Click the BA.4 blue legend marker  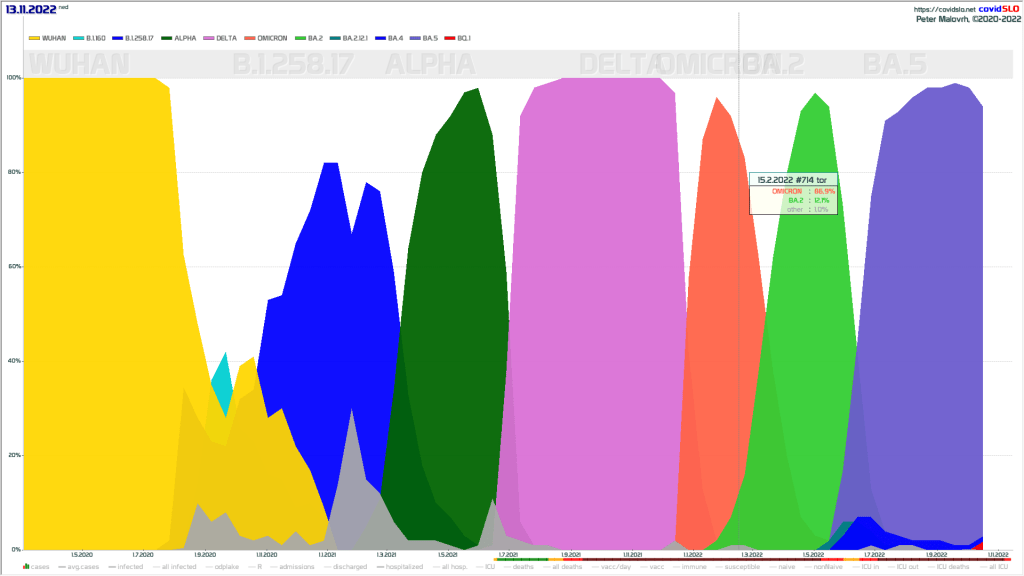click(x=381, y=38)
